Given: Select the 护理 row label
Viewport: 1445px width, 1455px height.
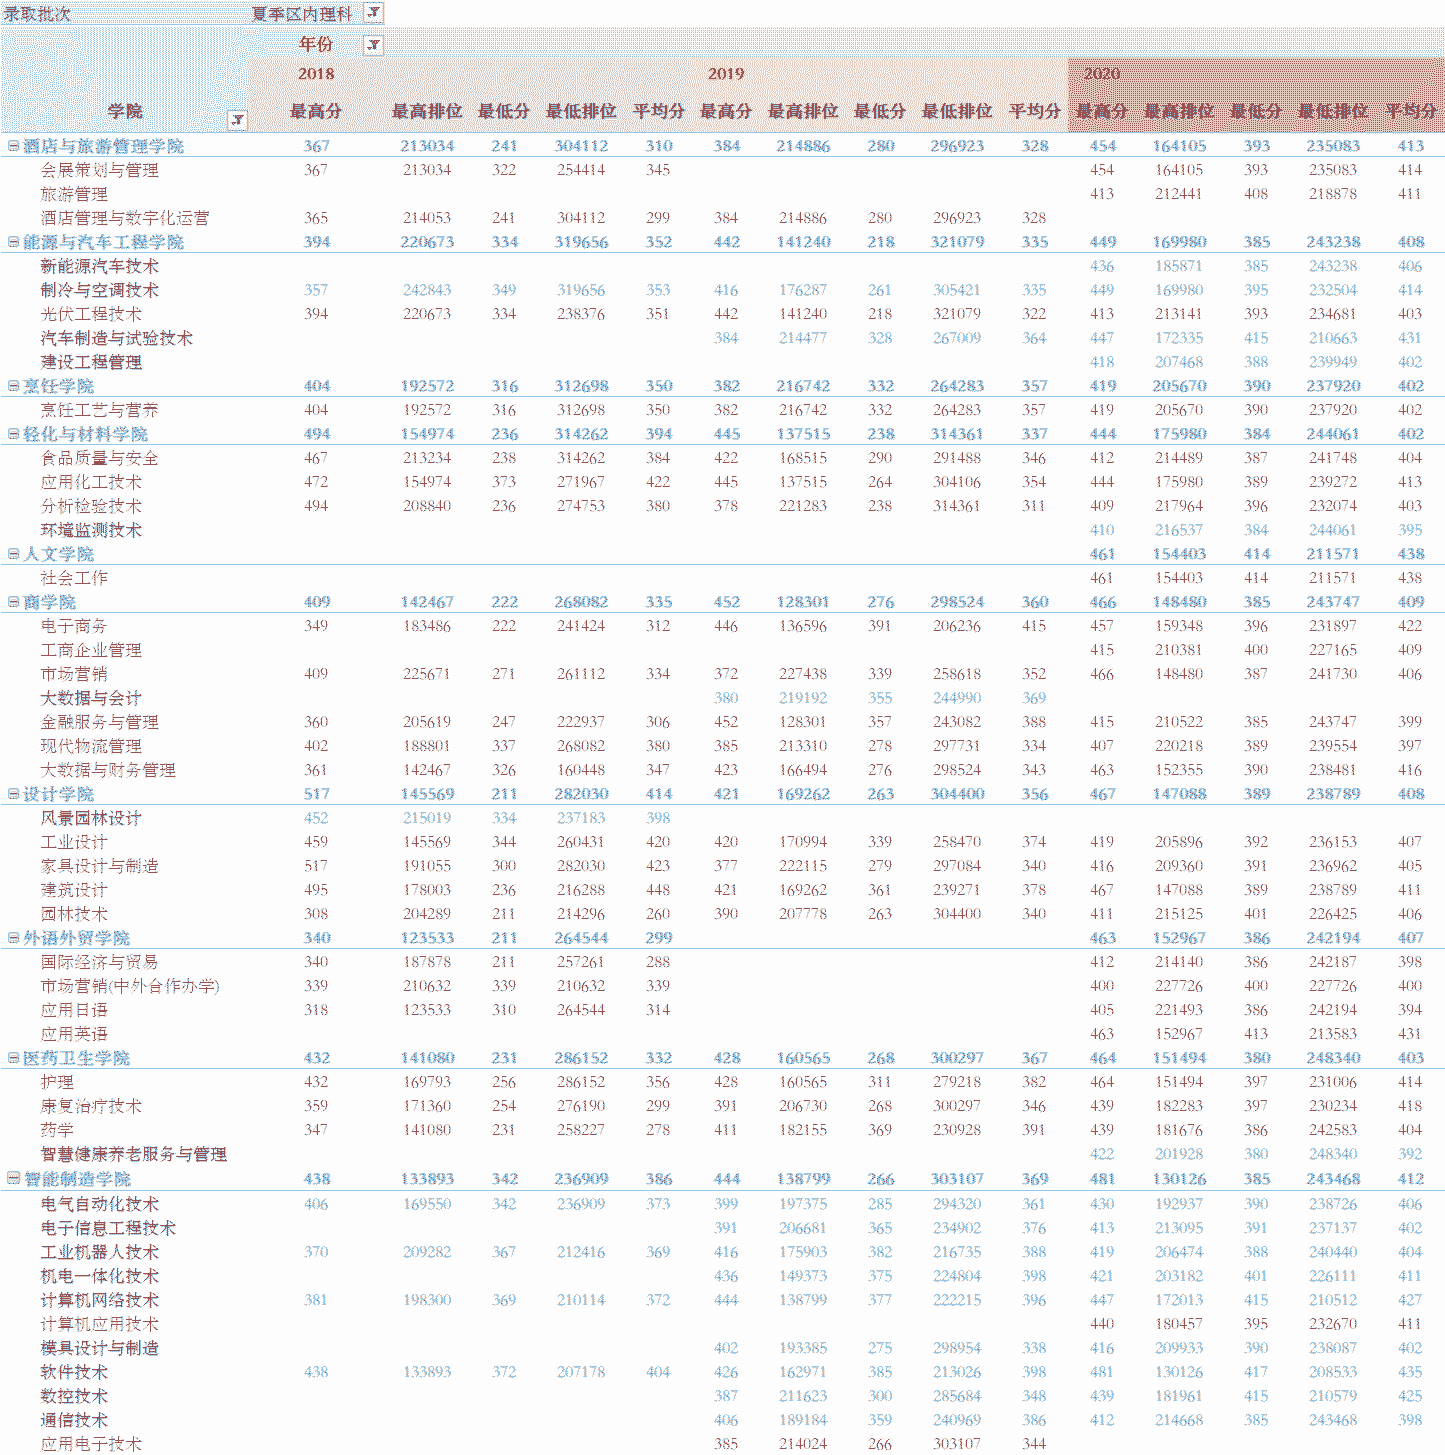Looking at the screenshot, I should click(x=57, y=1082).
